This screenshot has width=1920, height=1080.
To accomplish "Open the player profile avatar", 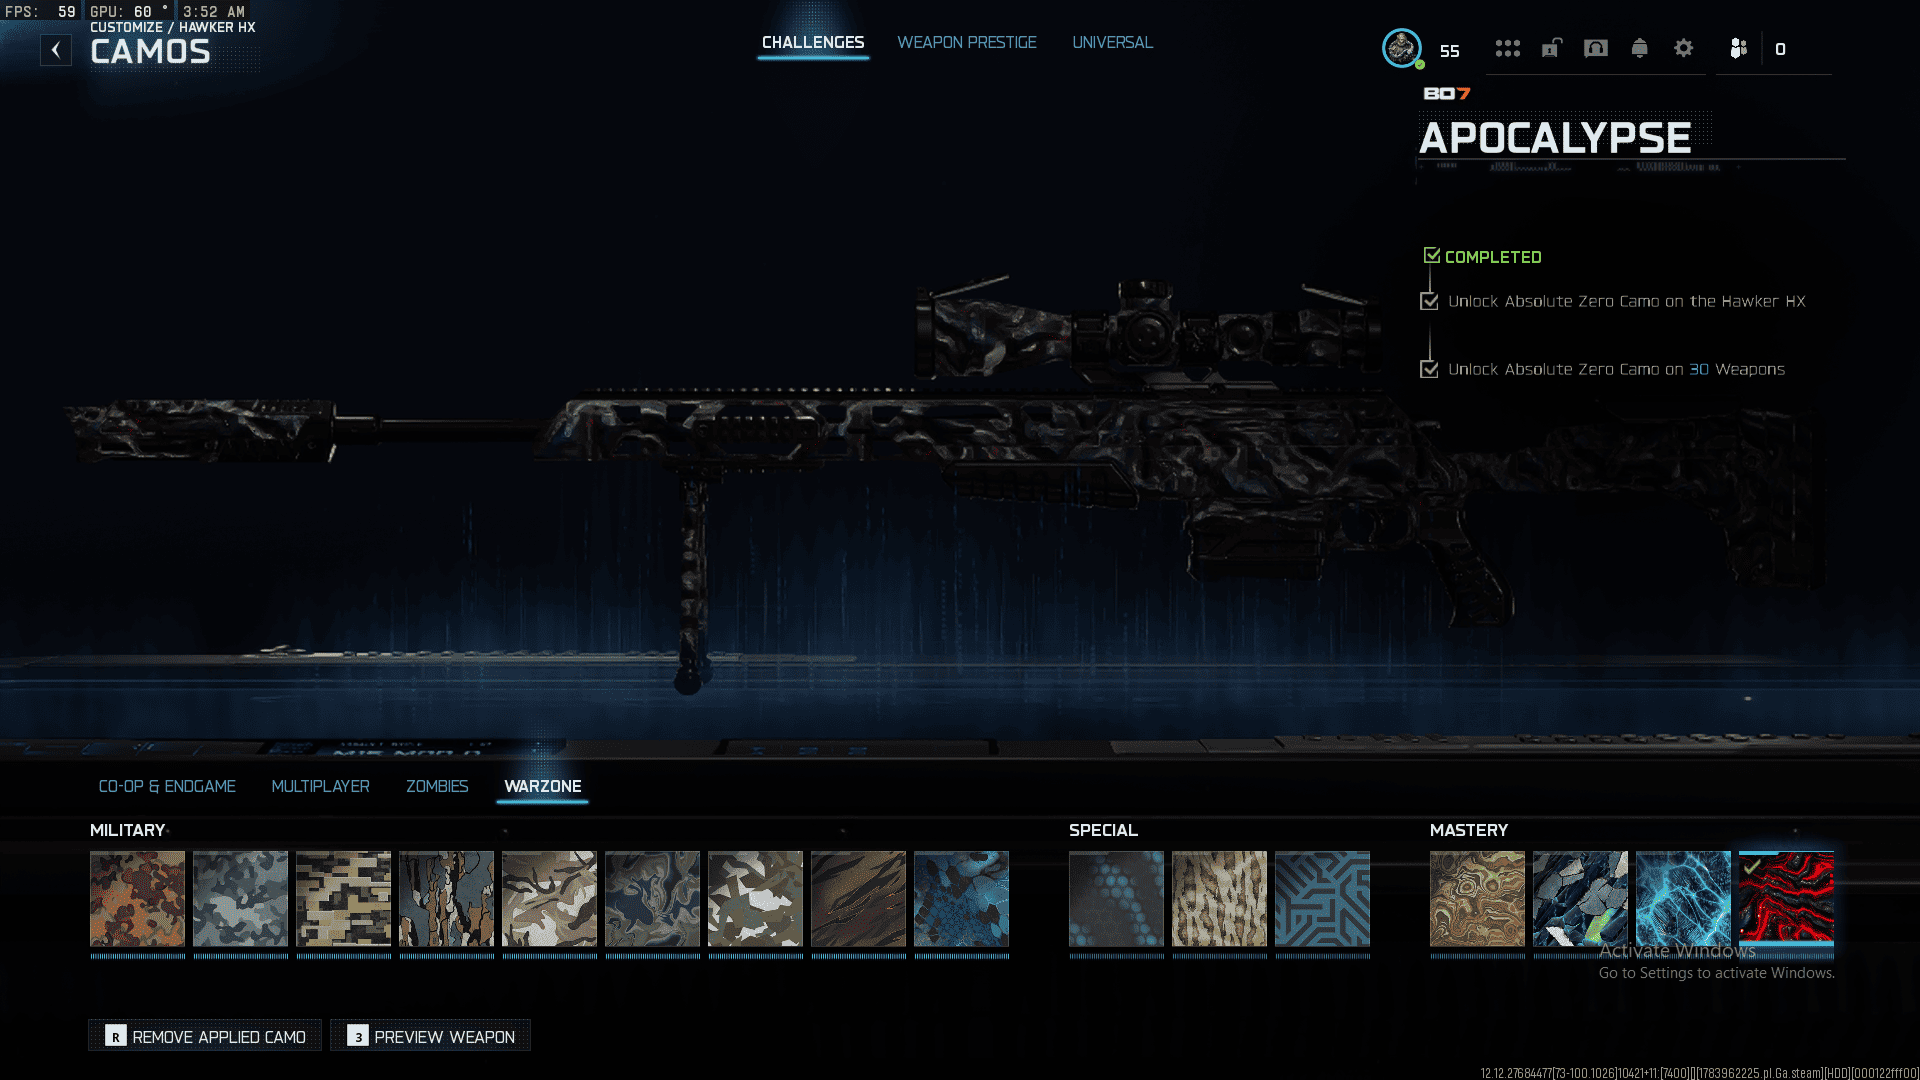I will [x=1402, y=48].
